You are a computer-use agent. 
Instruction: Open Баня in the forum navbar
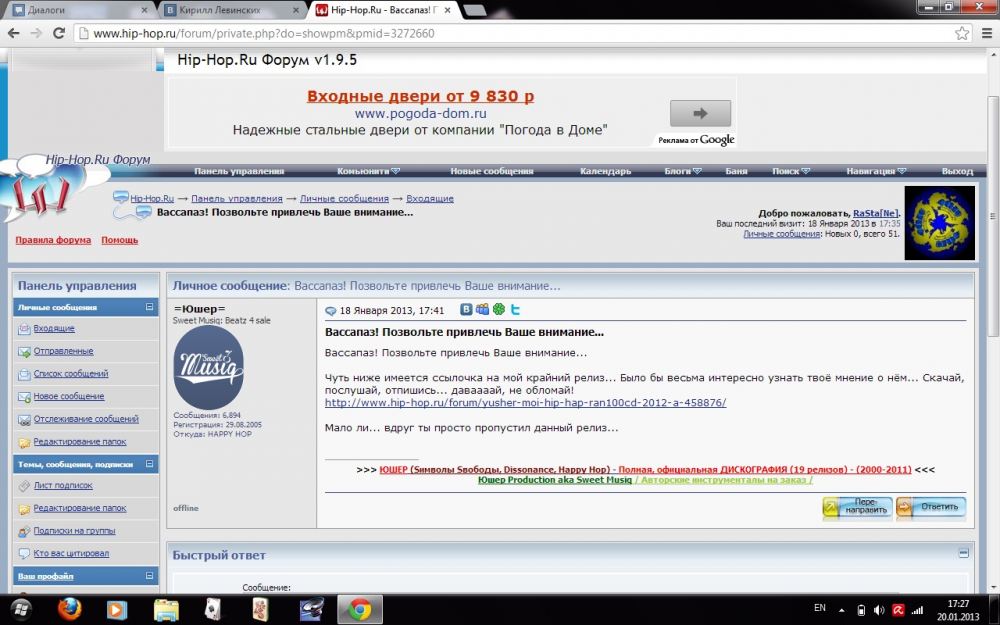pos(736,171)
